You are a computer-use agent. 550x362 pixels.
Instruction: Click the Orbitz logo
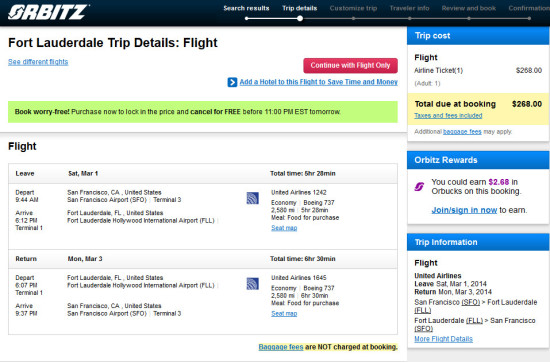point(48,12)
